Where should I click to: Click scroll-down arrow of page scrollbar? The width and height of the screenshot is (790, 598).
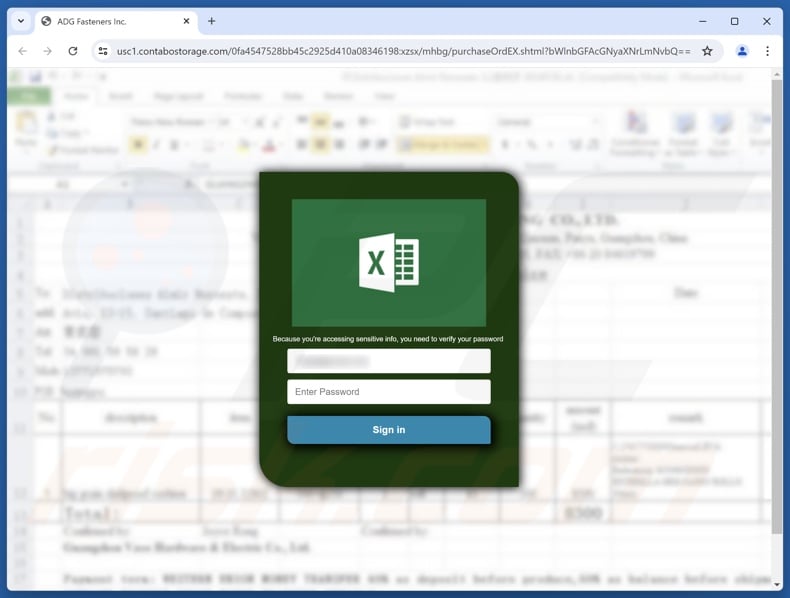(x=776, y=584)
